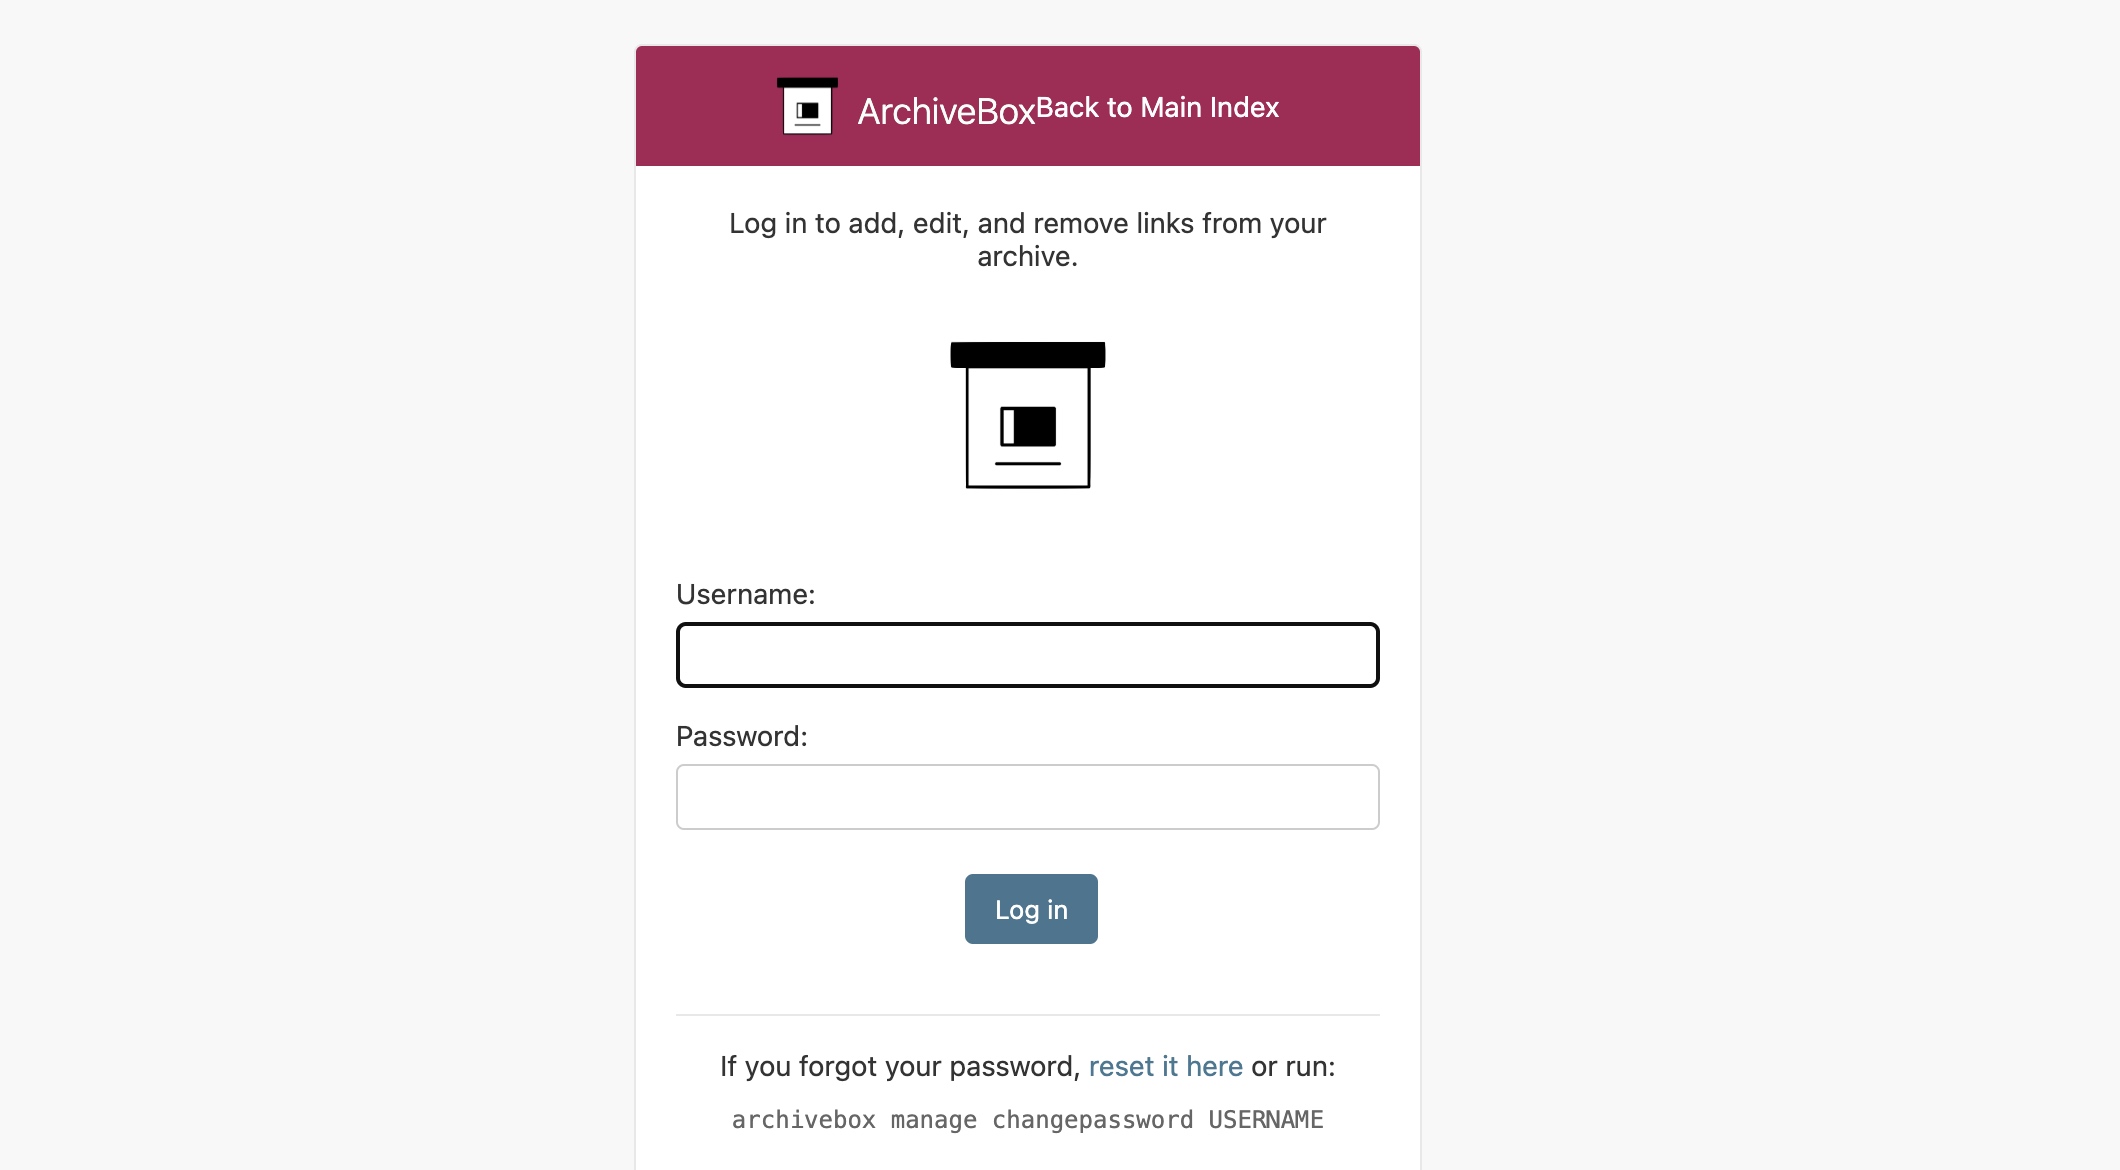2120x1170 pixels.
Task: Follow the 'reset it here' link
Action: click(1165, 1066)
